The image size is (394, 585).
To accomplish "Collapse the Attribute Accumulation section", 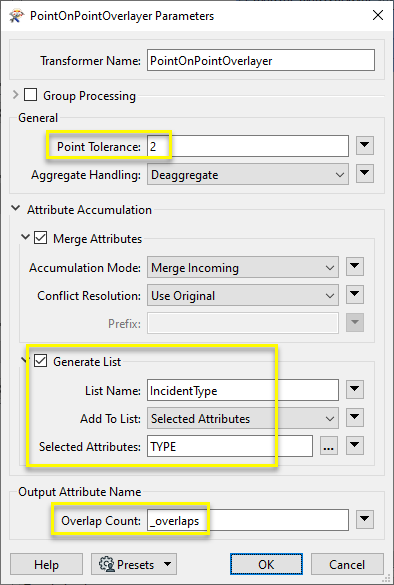I will [x=16, y=208].
